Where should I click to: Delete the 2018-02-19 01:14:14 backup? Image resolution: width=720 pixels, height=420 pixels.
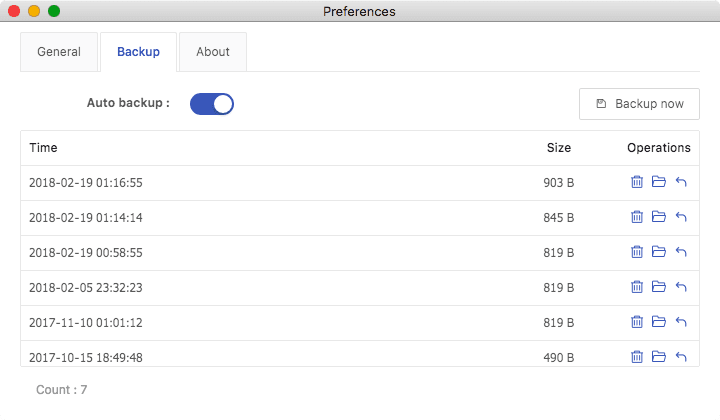pyautogui.click(x=636, y=217)
